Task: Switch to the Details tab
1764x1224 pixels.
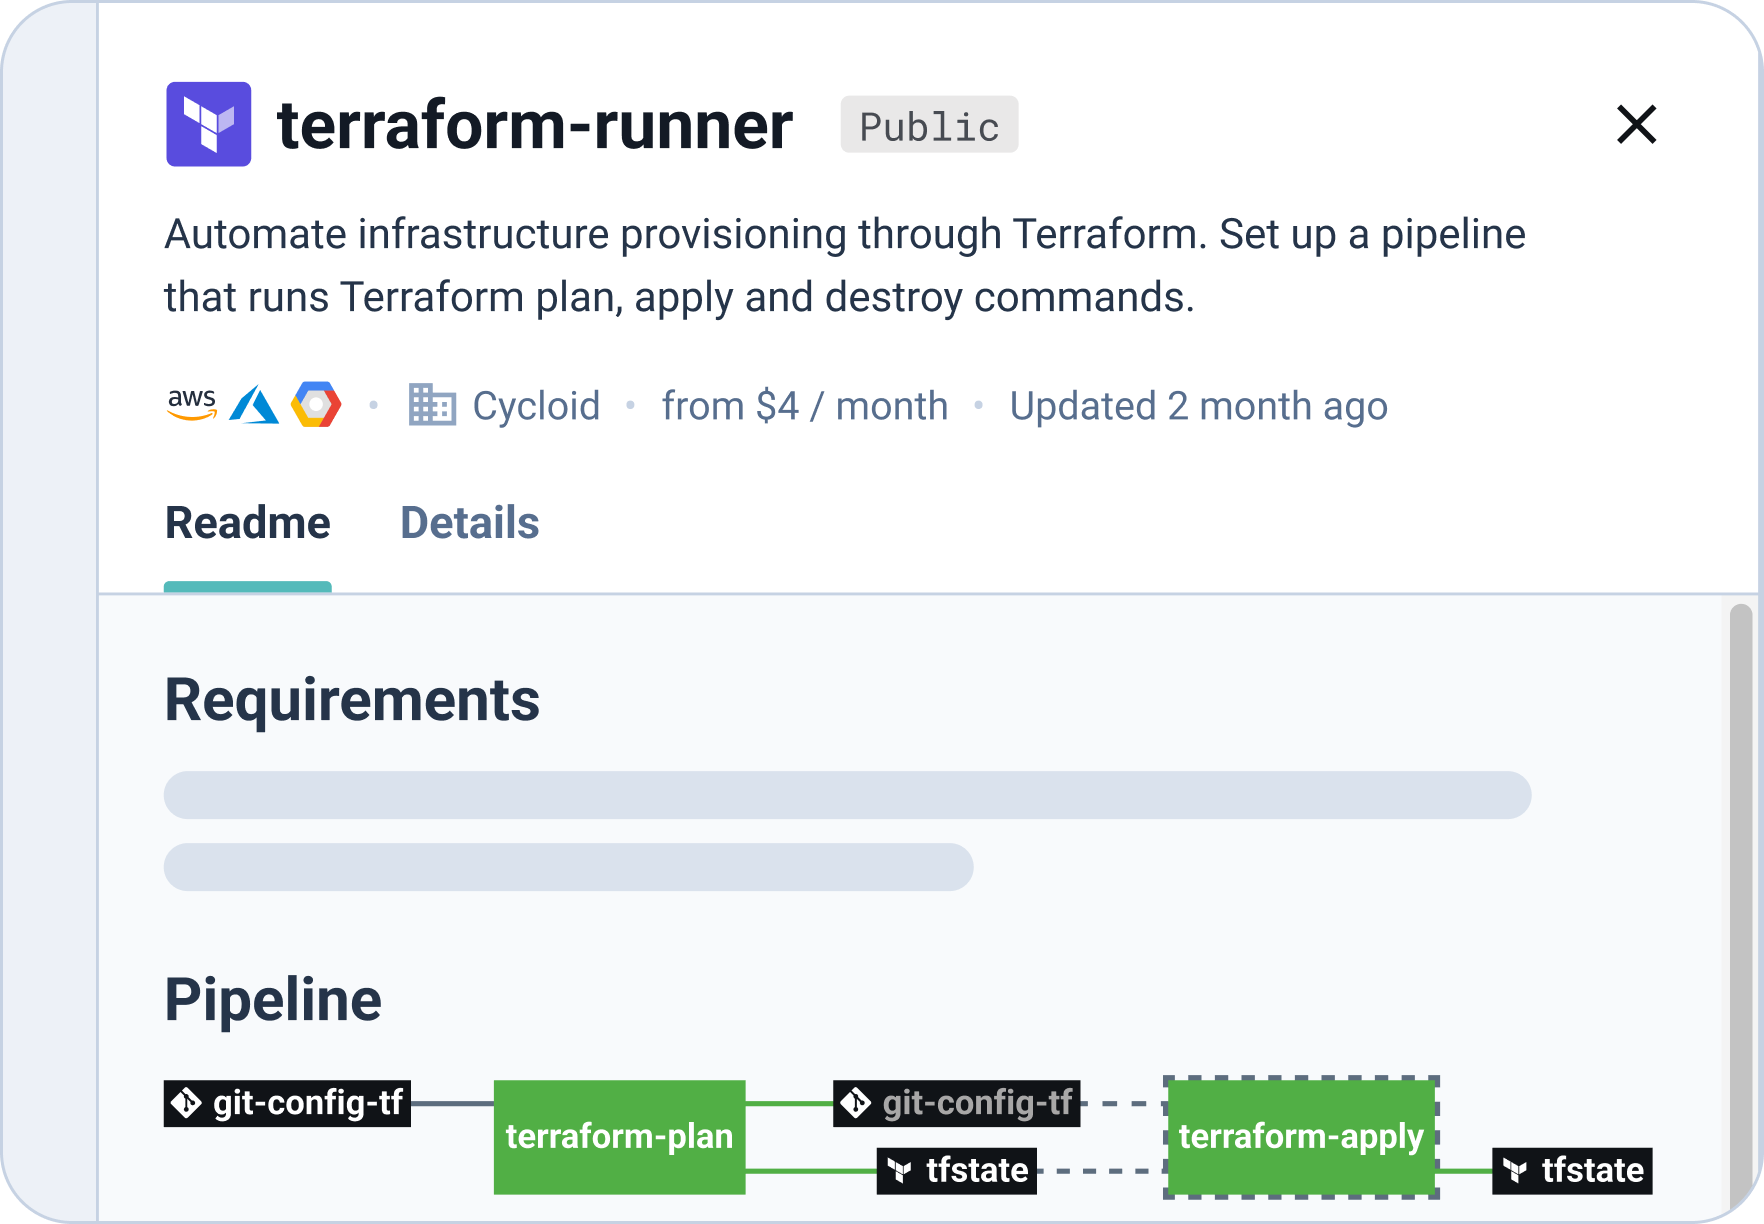Action: [469, 522]
